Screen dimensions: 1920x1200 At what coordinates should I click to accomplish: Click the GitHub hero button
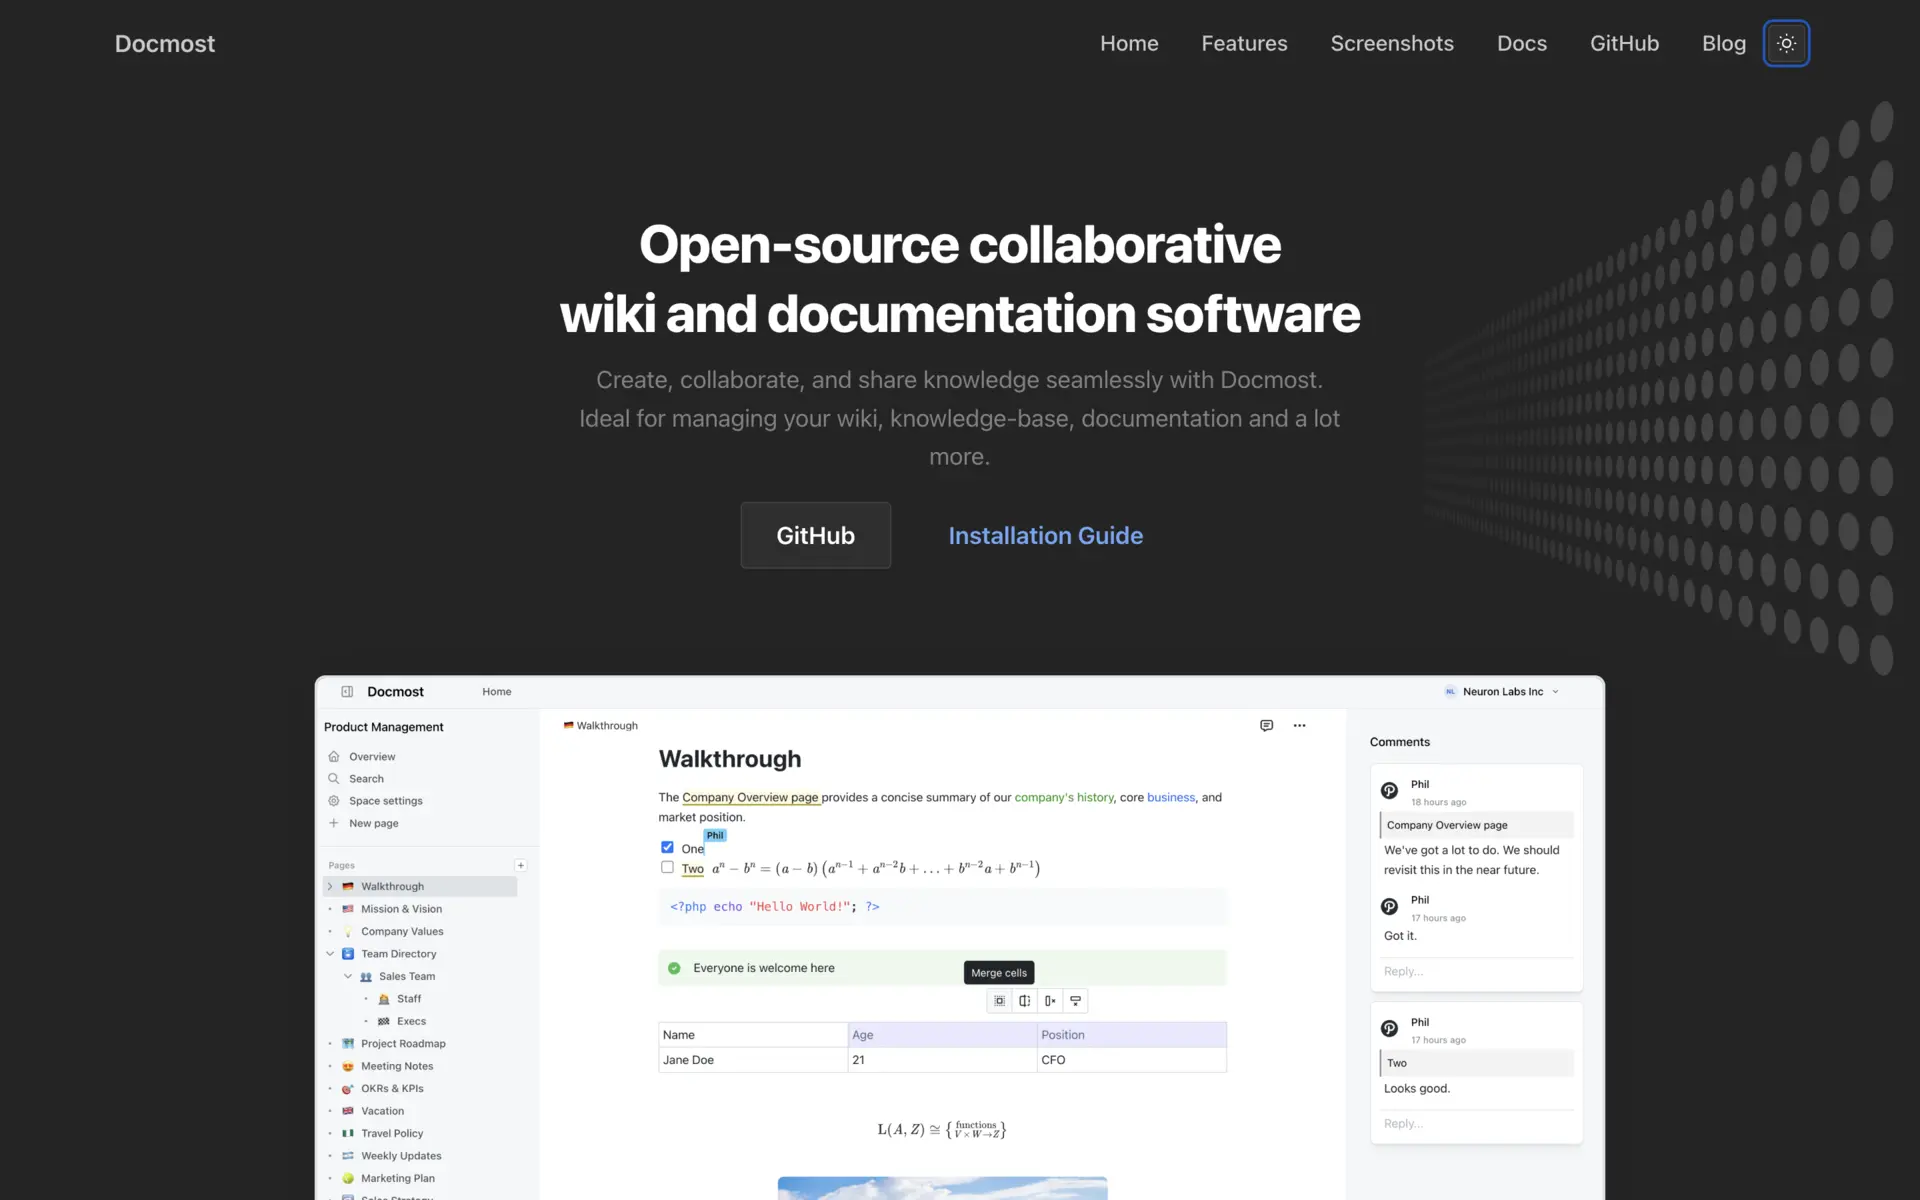point(815,535)
